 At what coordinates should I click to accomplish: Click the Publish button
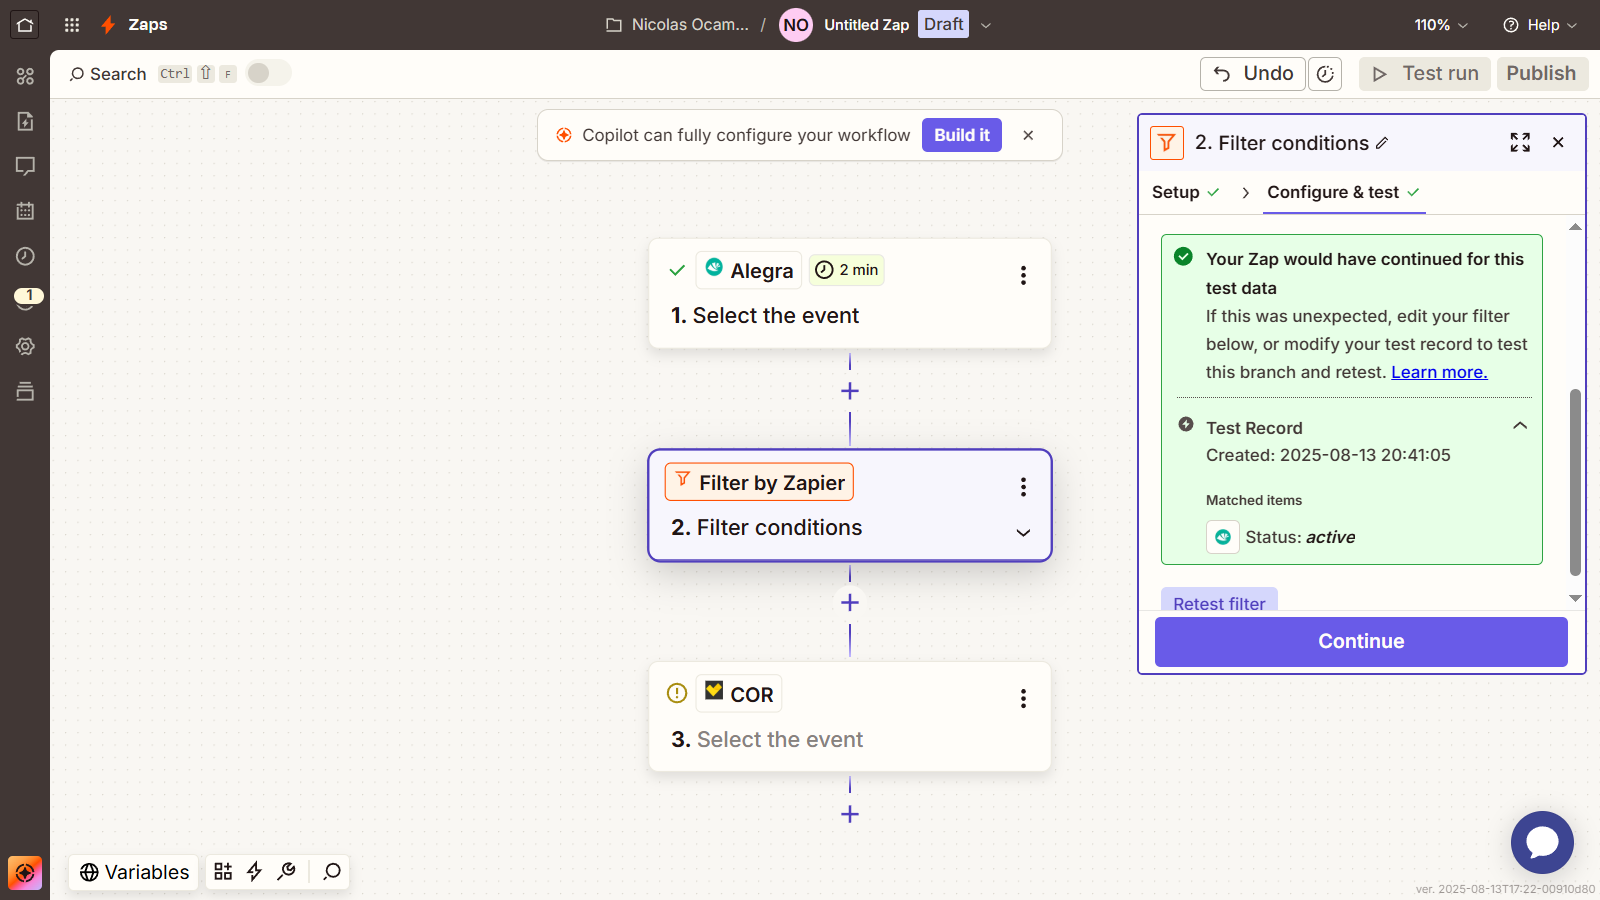tap(1542, 74)
